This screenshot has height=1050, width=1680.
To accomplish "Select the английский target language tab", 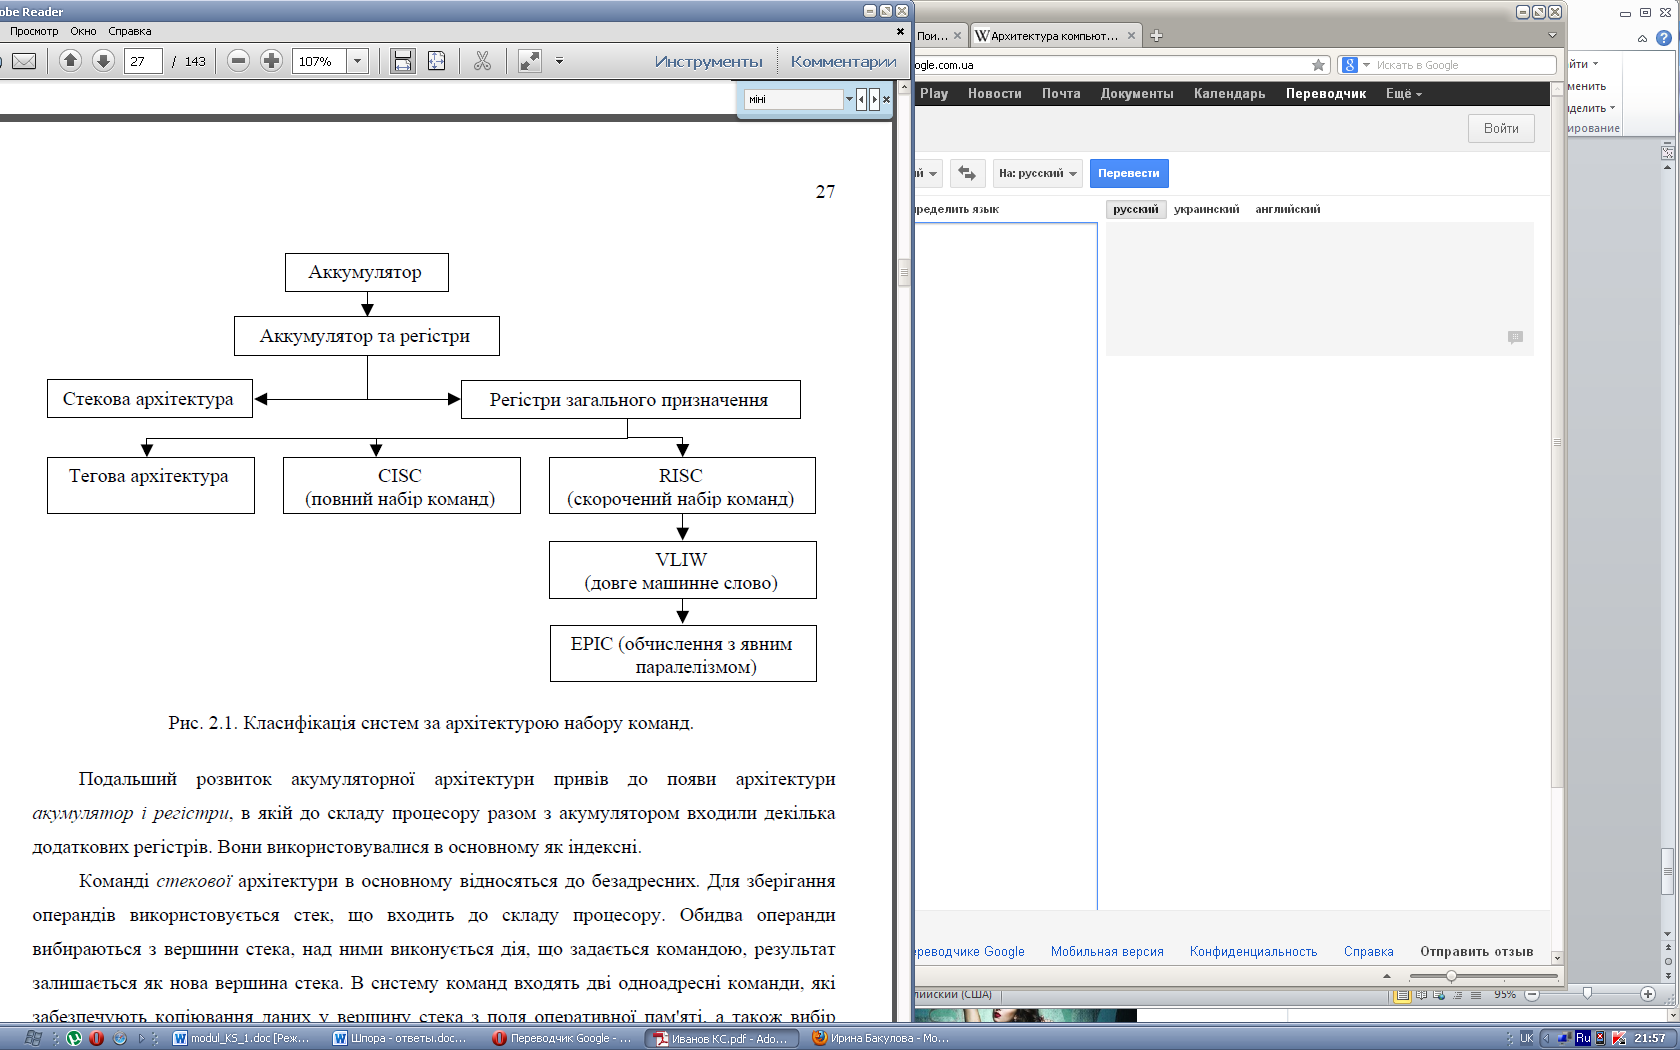I will click(1288, 209).
